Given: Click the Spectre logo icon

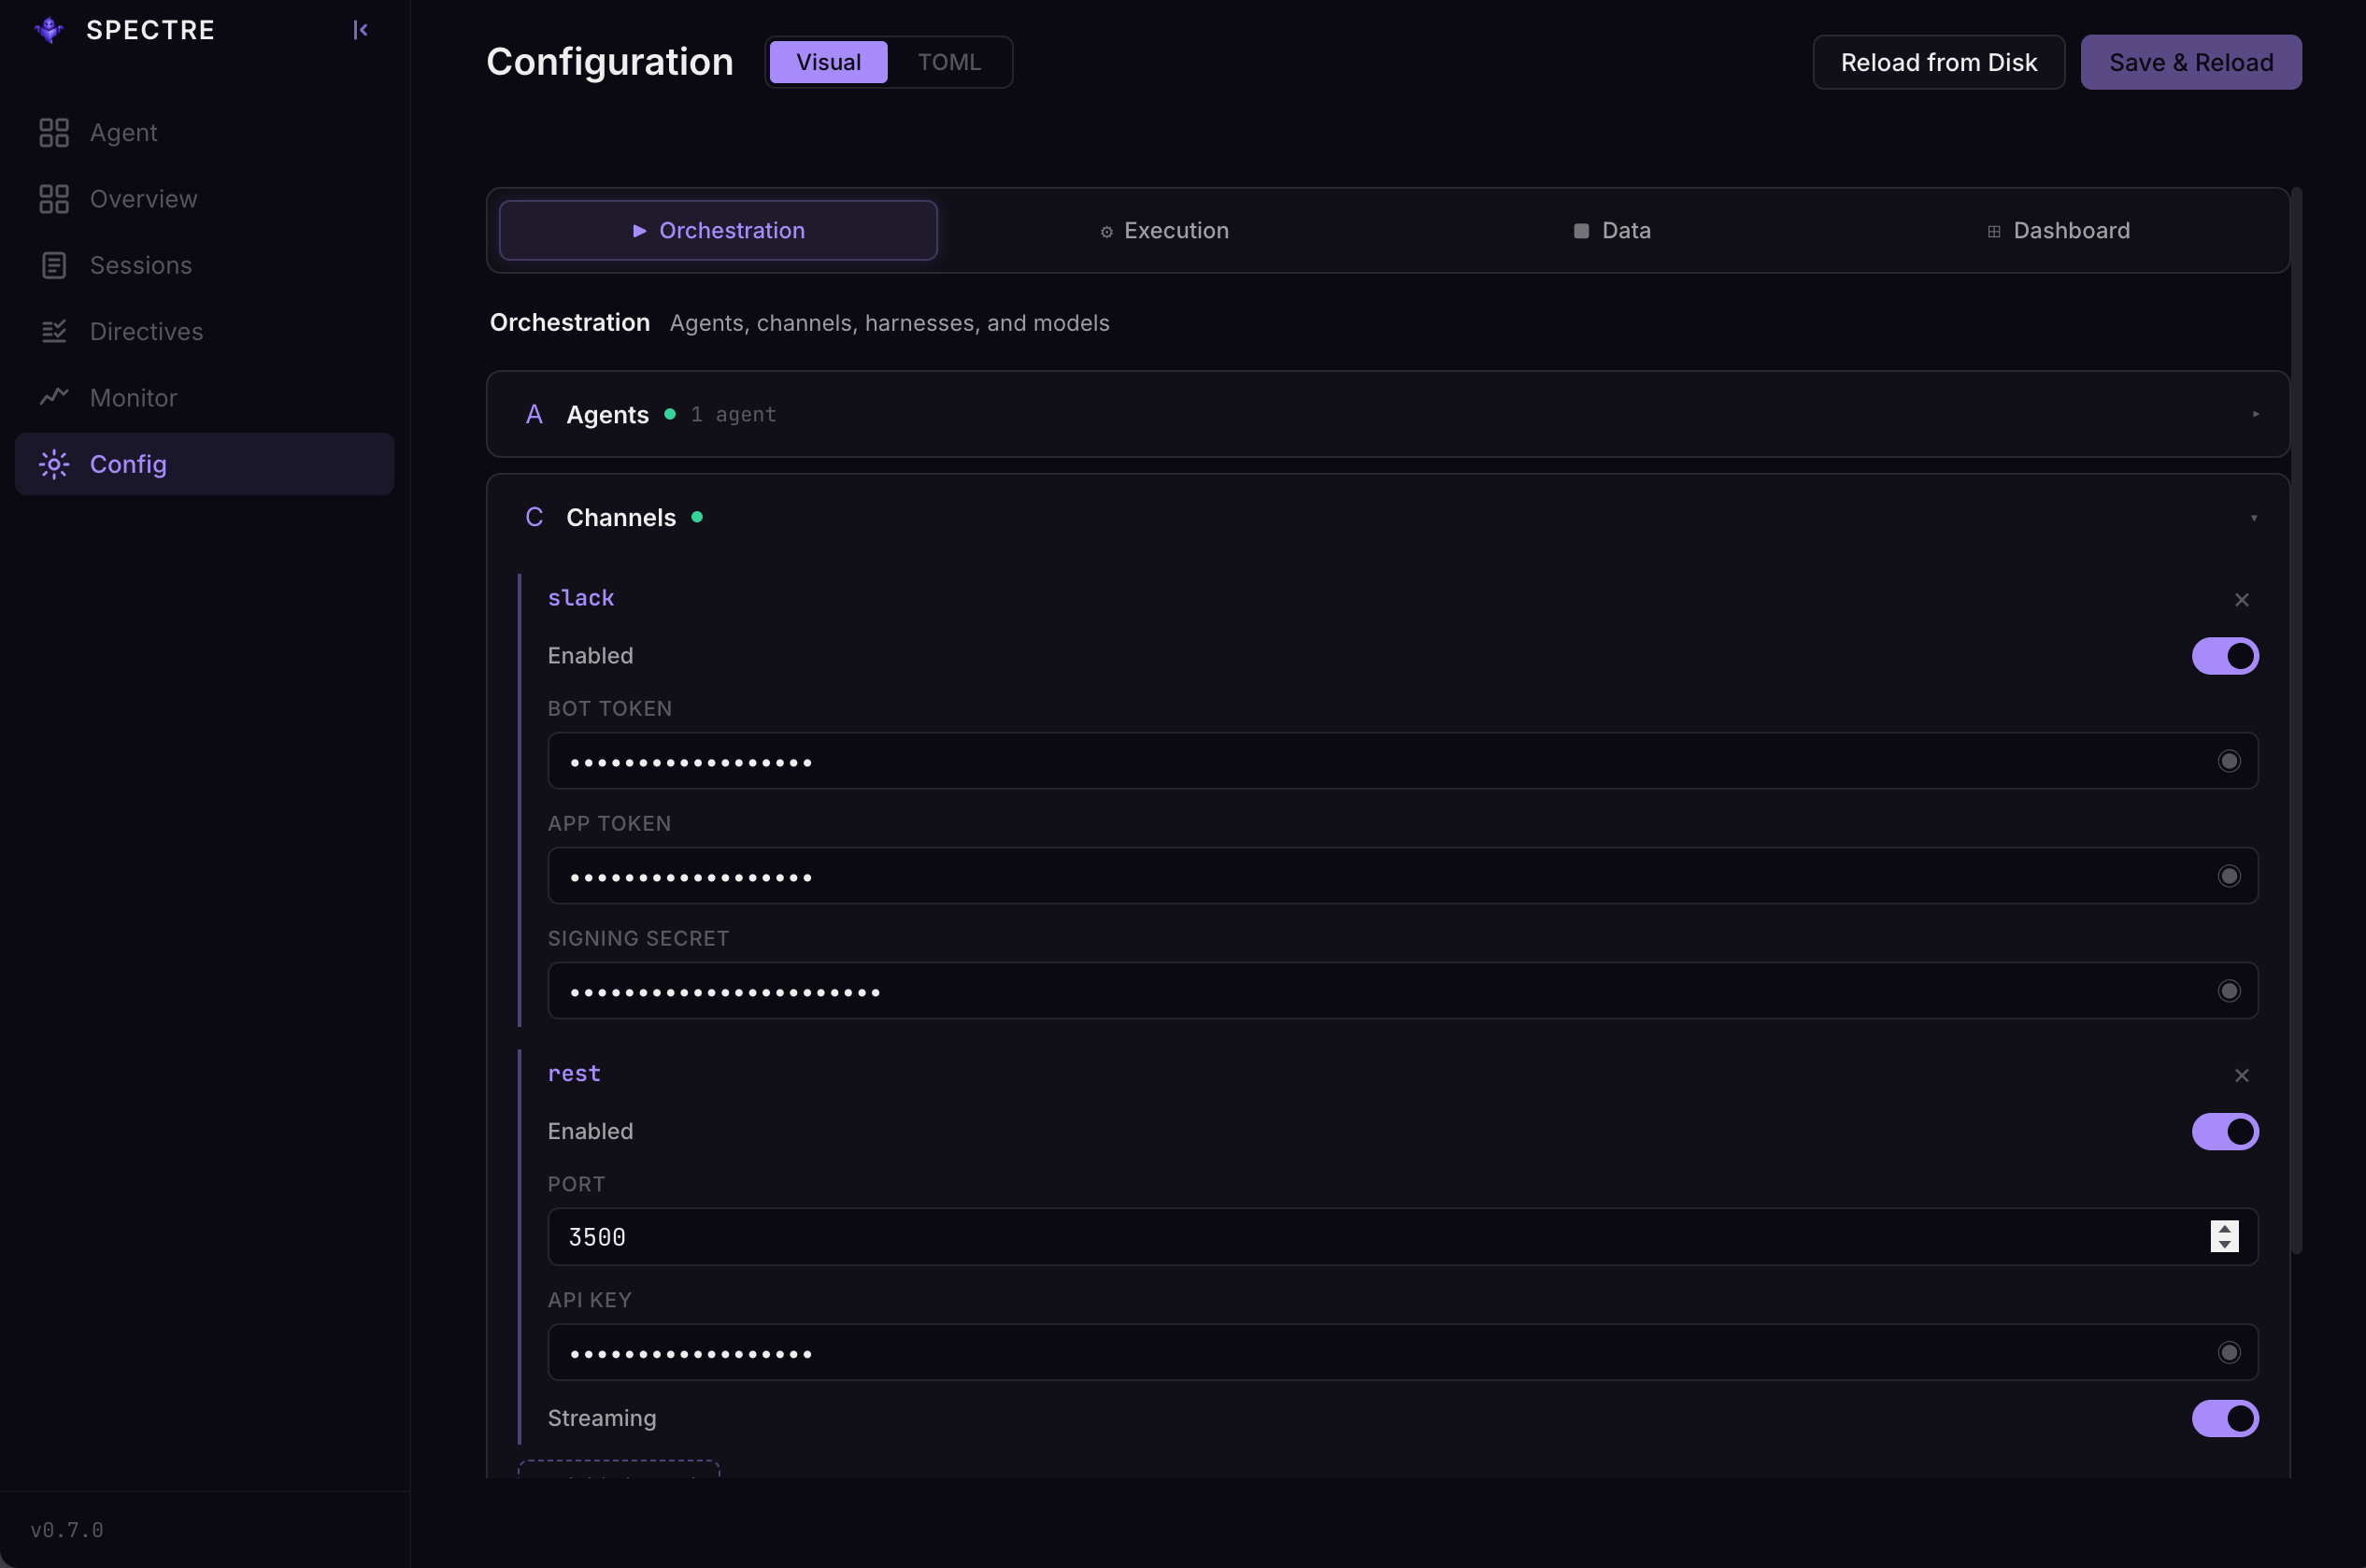Looking at the screenshot, I should [49, 30].
